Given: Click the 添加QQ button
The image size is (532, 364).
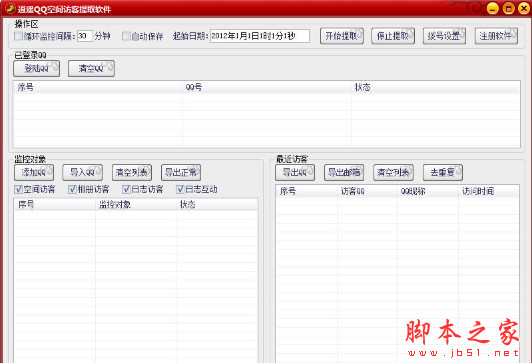Looking at the screenshot, I should pos(34,172).
